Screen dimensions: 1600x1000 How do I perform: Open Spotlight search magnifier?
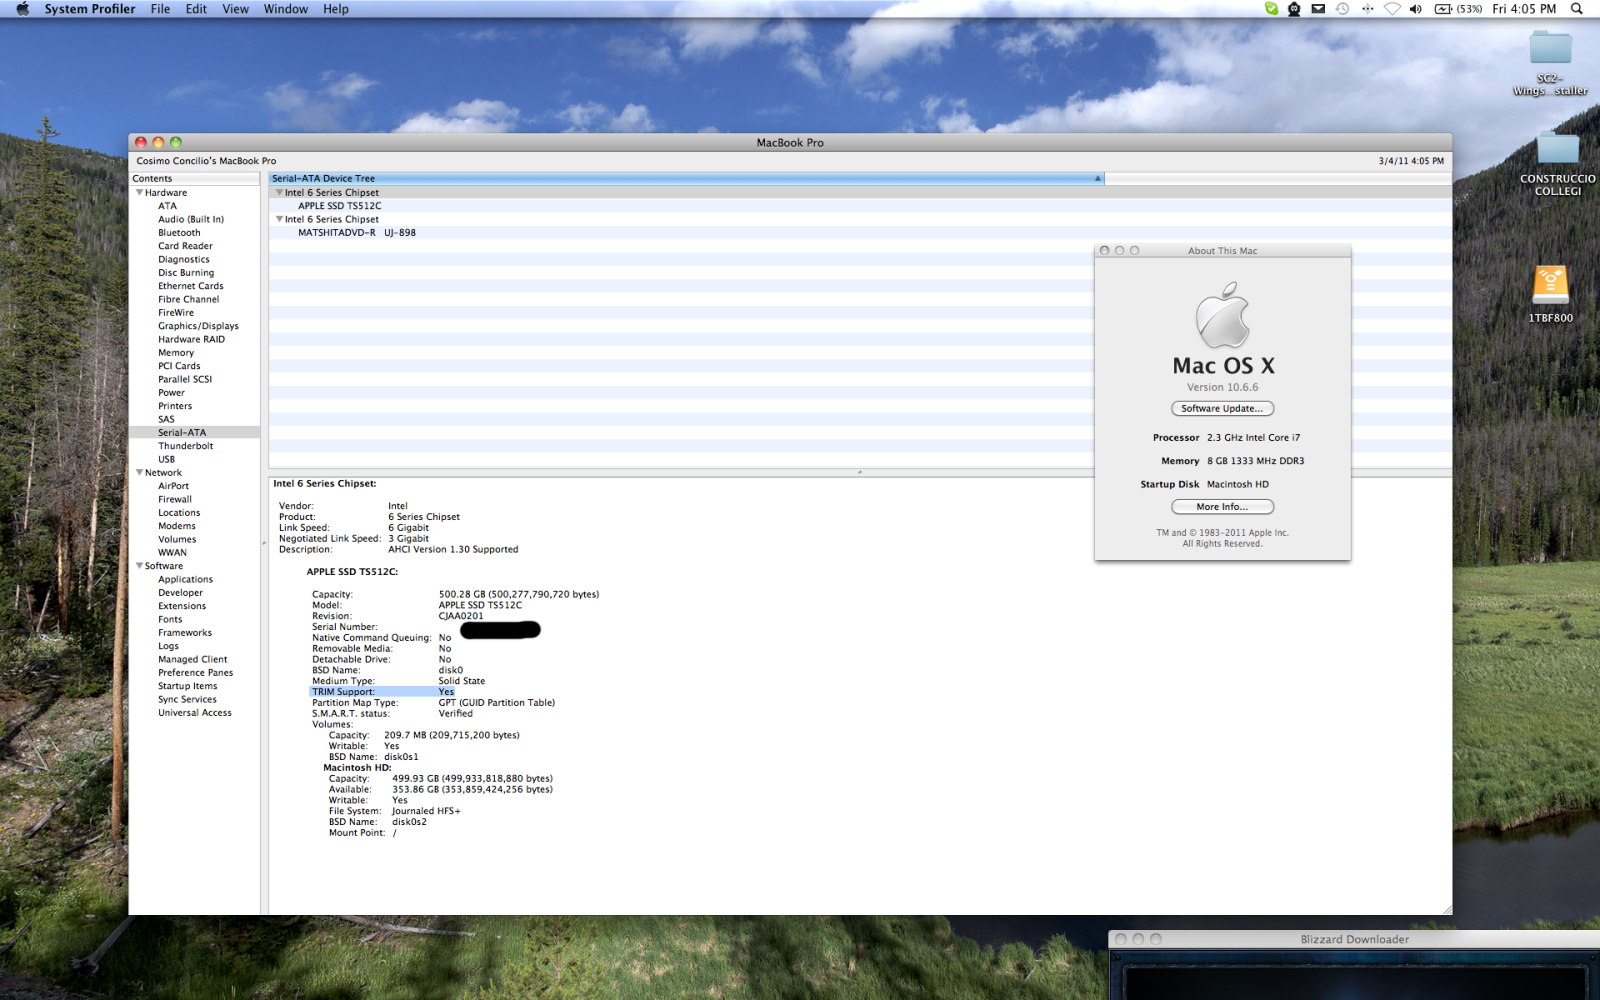tap(1577, 9)
